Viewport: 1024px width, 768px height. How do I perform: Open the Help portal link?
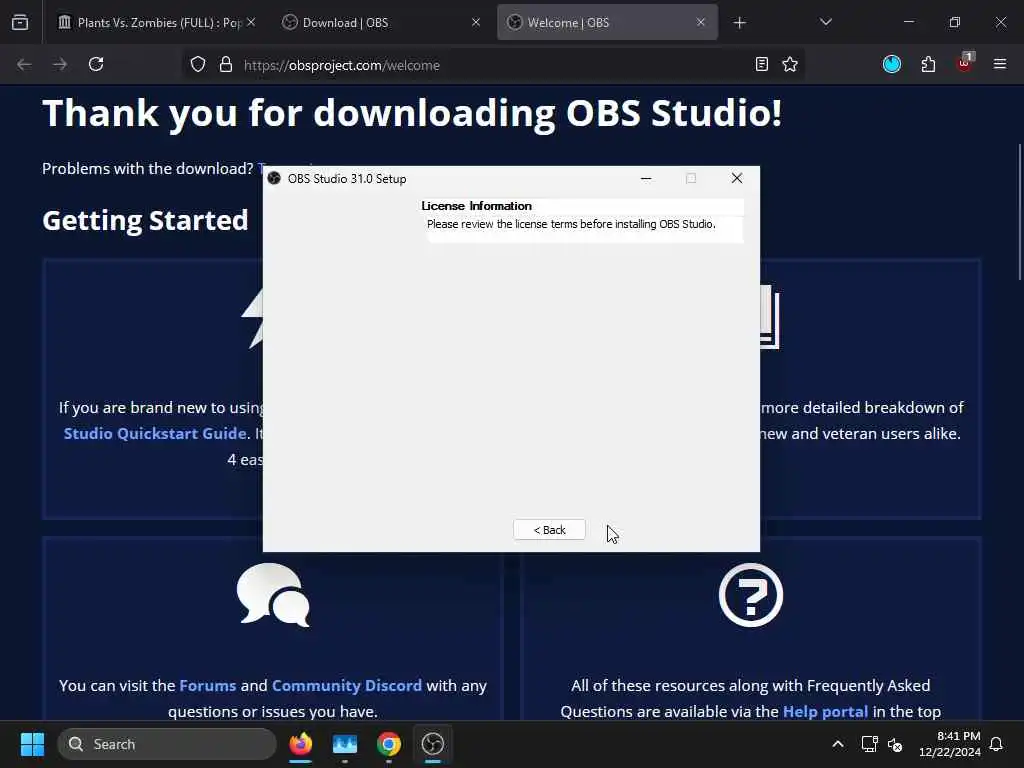tap(825, 712)
